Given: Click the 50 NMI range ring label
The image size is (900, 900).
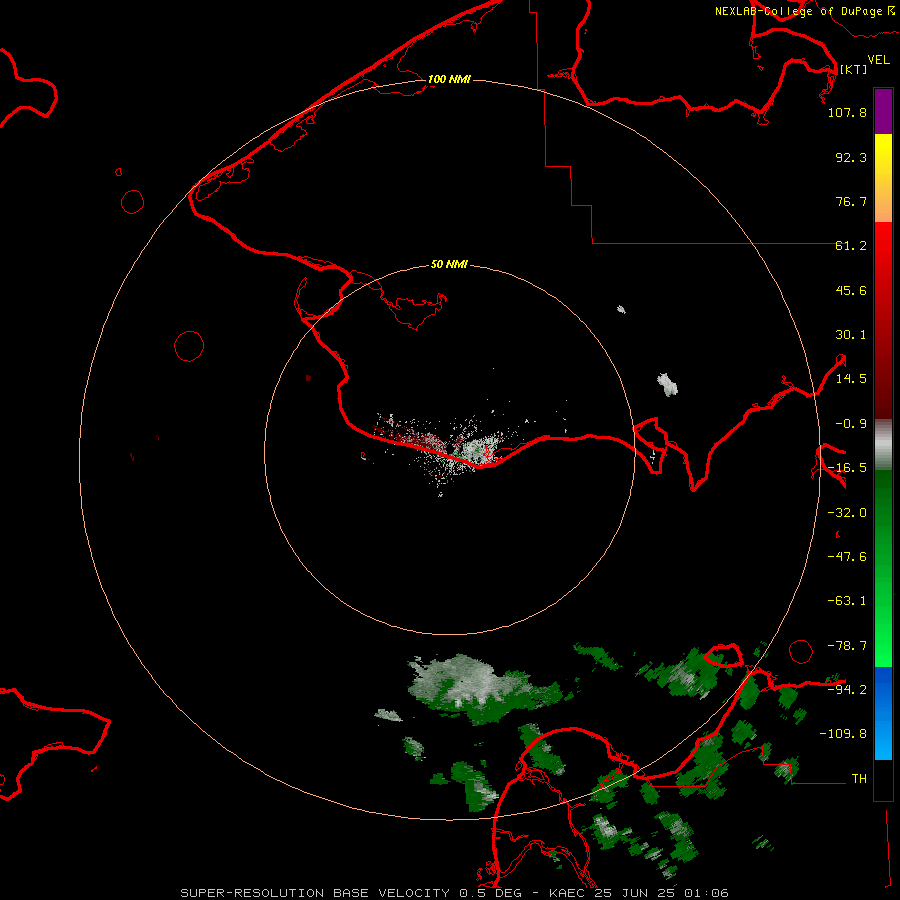Looking at the screenshot, I should [449, 265].
